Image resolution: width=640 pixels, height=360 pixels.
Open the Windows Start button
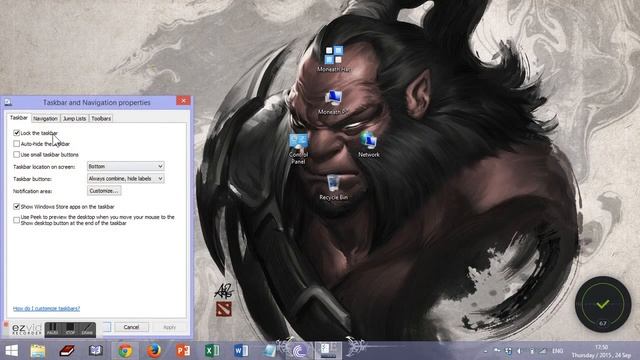11,351
